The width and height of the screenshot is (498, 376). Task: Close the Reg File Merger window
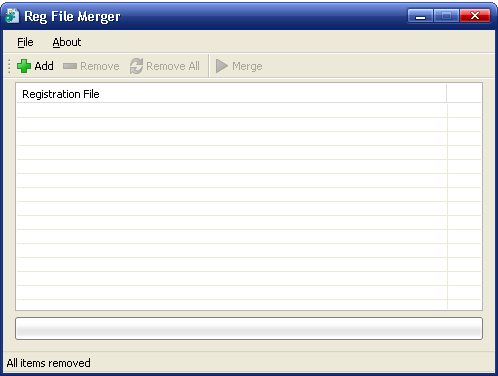(x=475, y=16)
